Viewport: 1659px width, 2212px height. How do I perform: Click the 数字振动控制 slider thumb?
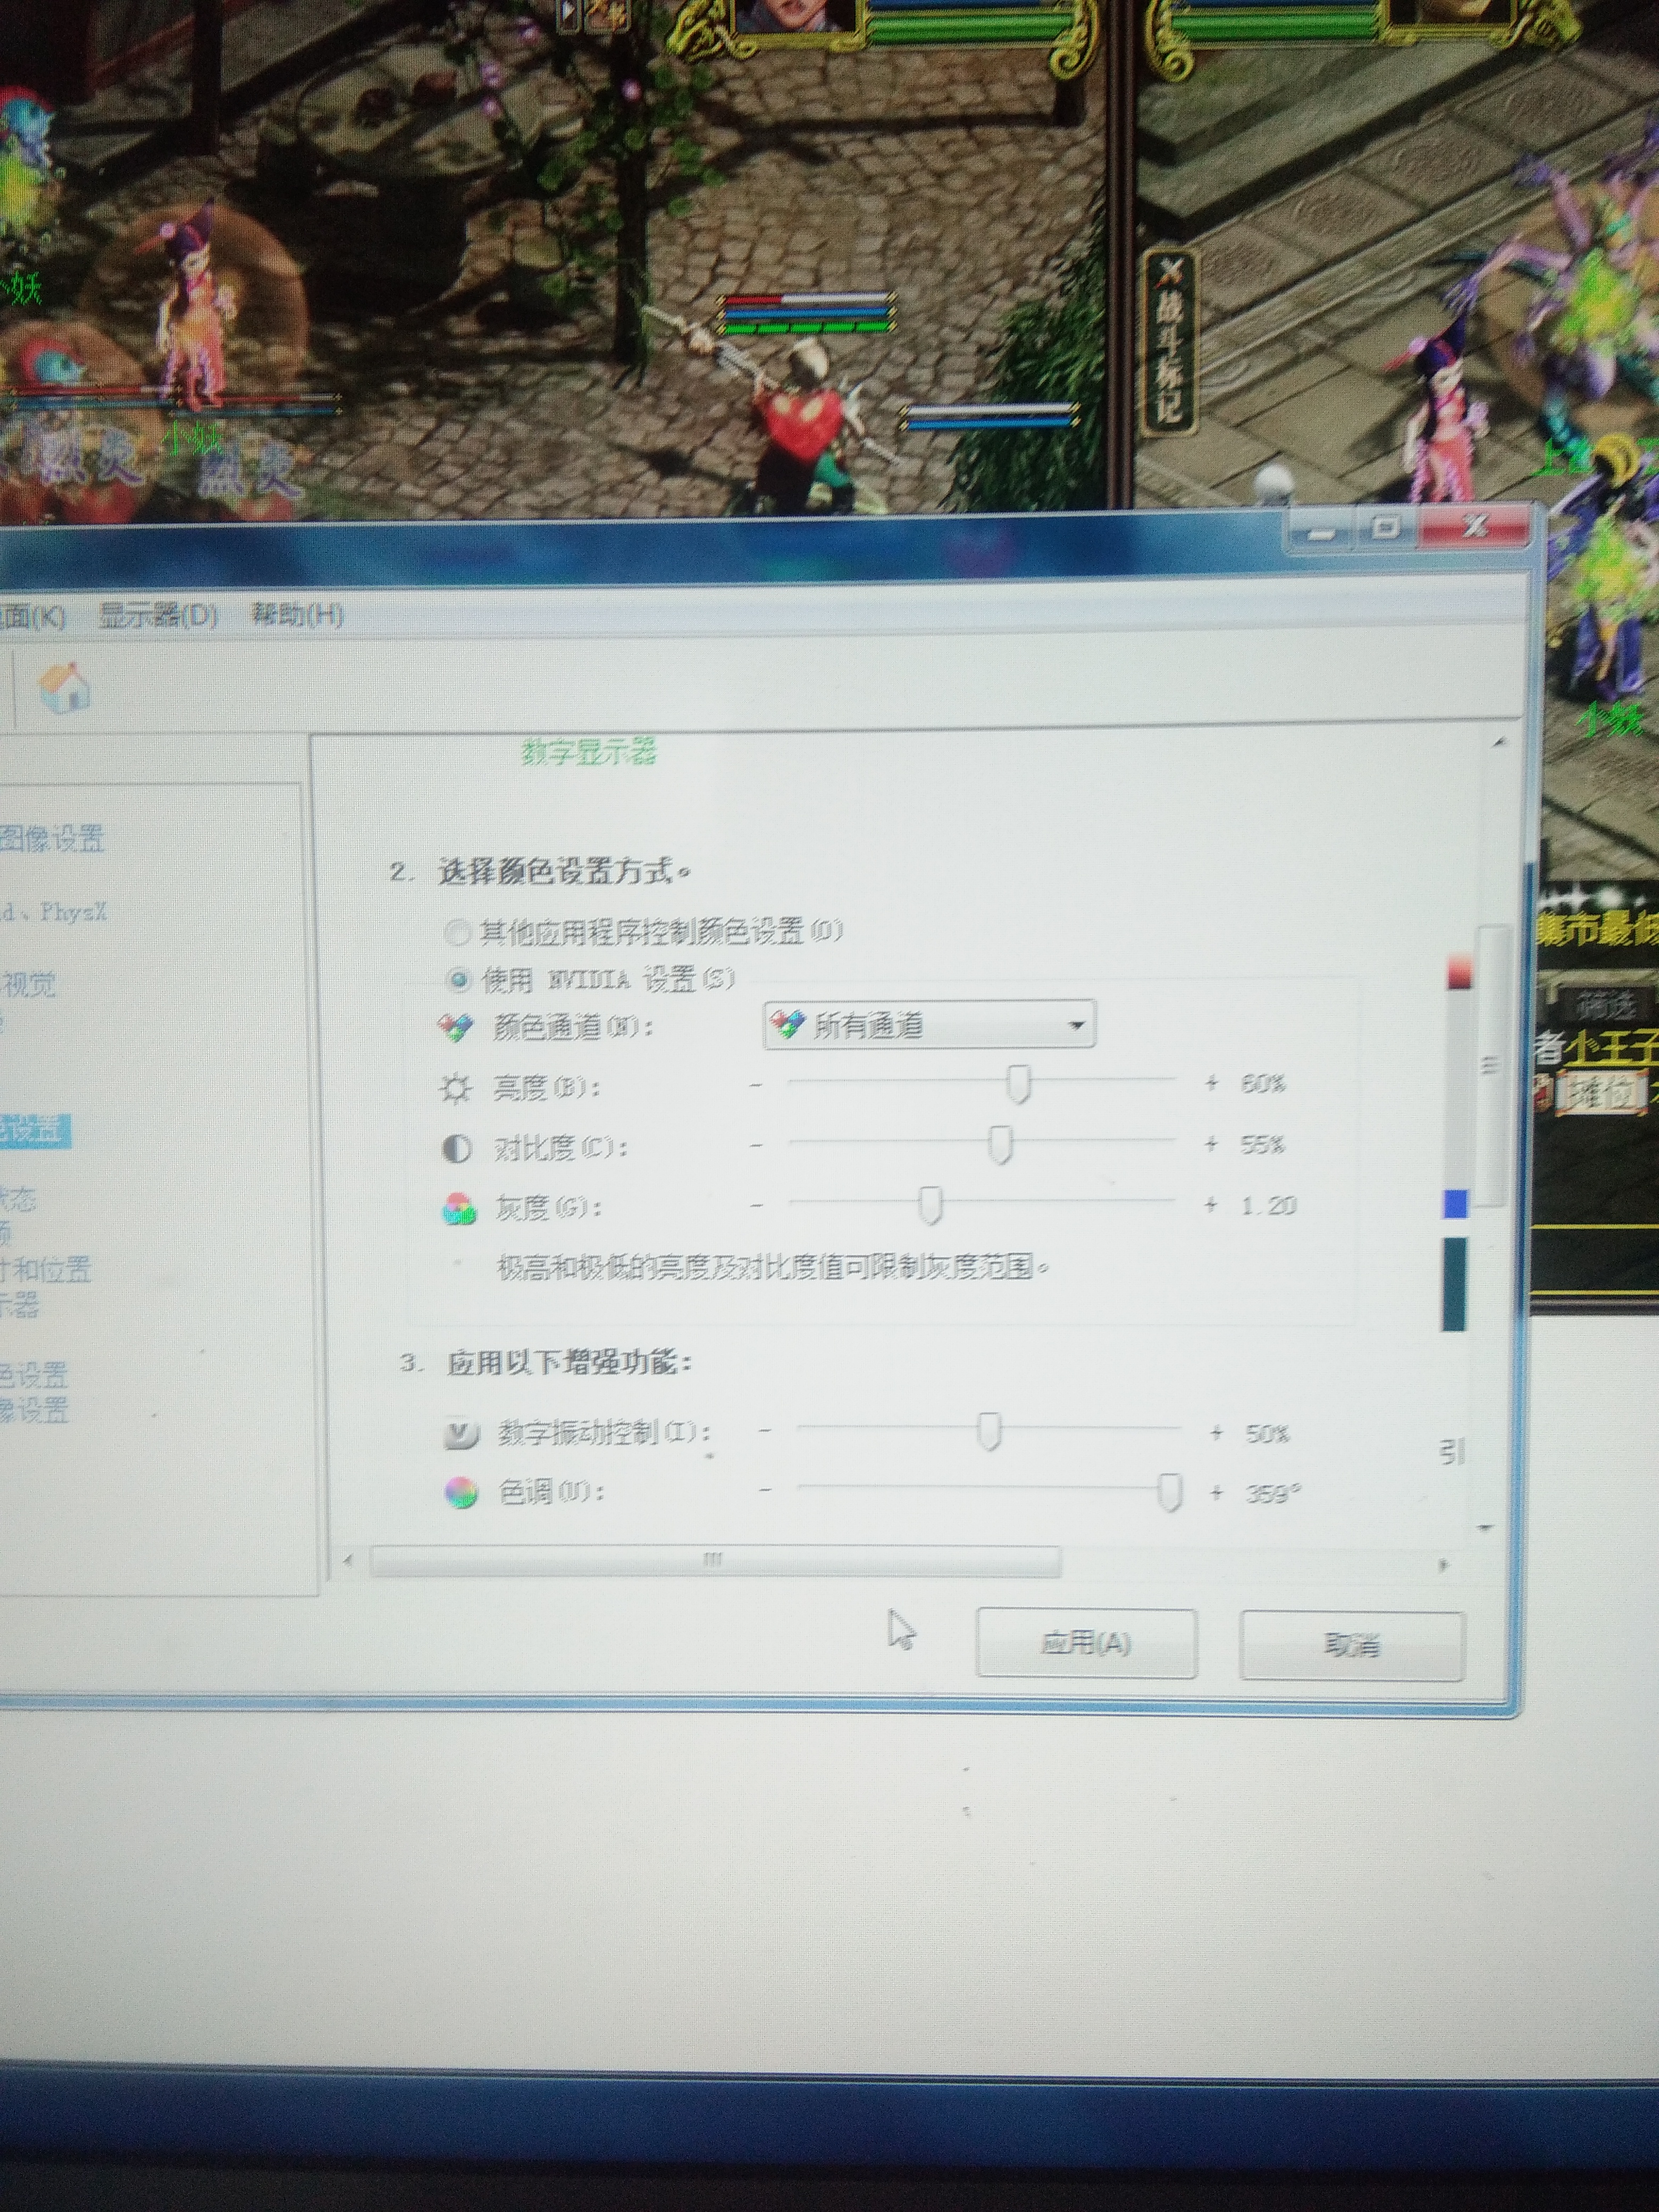988,1431
